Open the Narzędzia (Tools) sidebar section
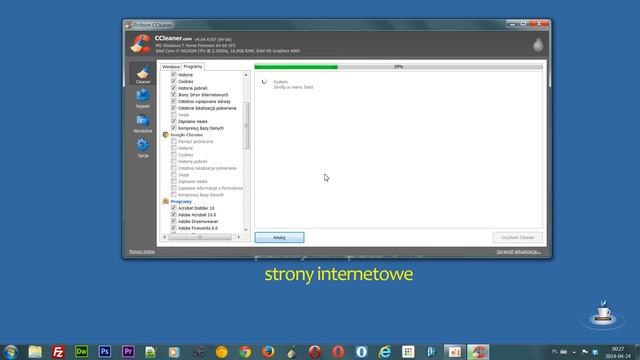The height and width of the screenshot is (360, 640). (143, 123)
